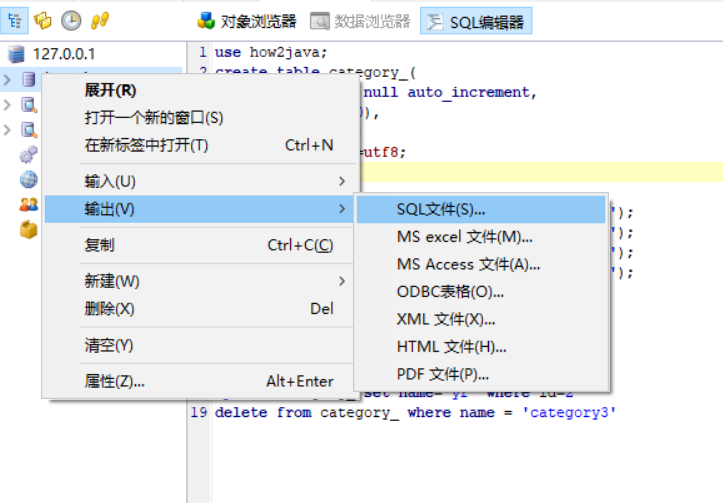The height and width of the screenshot is (503, 723).
Task: Expand the 新建(W) submenu arrow
Action: tap(342, 281)
